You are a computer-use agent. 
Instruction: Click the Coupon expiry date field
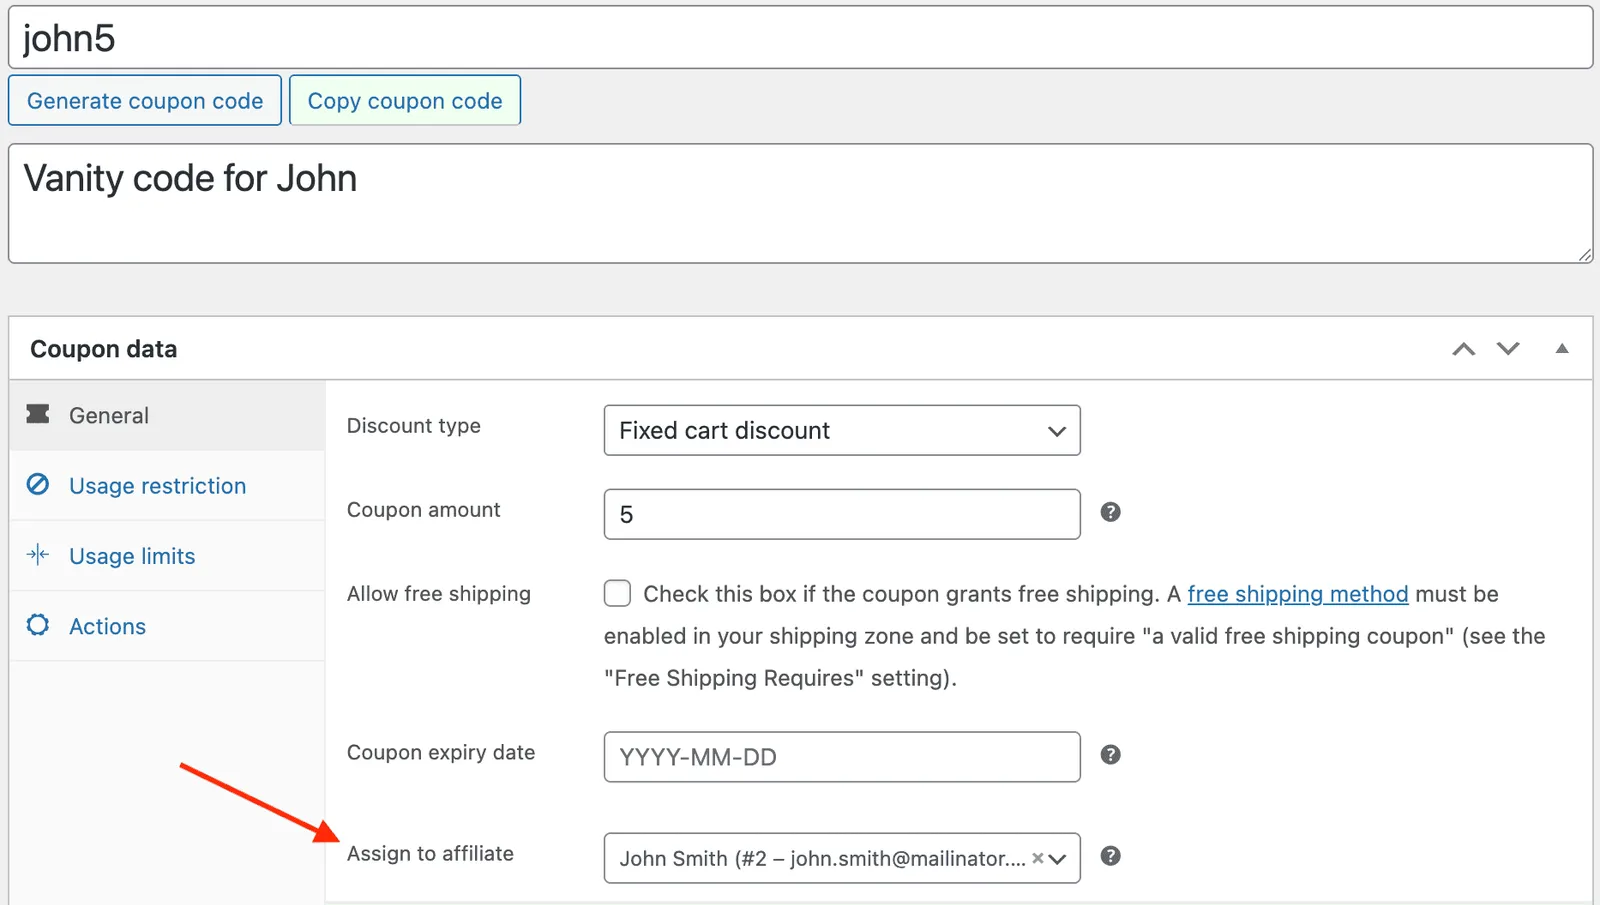[x=842, y=757]
